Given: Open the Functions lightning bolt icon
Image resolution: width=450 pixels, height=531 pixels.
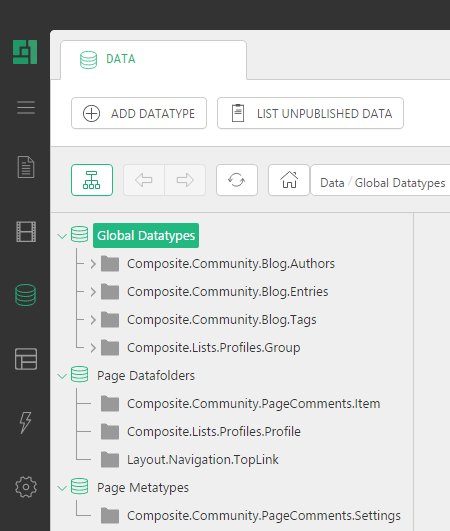Looking at the screenshot, I should pos(25,423).
